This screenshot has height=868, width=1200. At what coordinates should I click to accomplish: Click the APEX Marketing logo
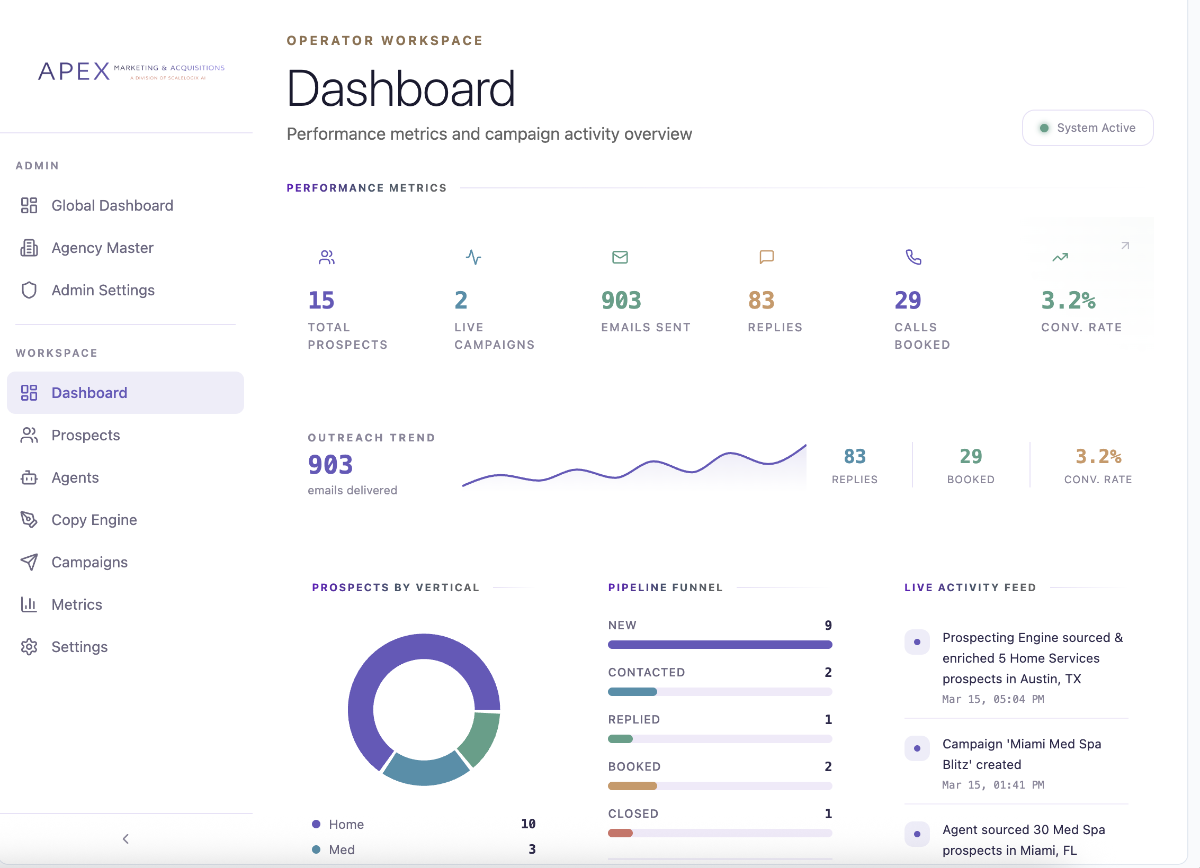(130, 70)
